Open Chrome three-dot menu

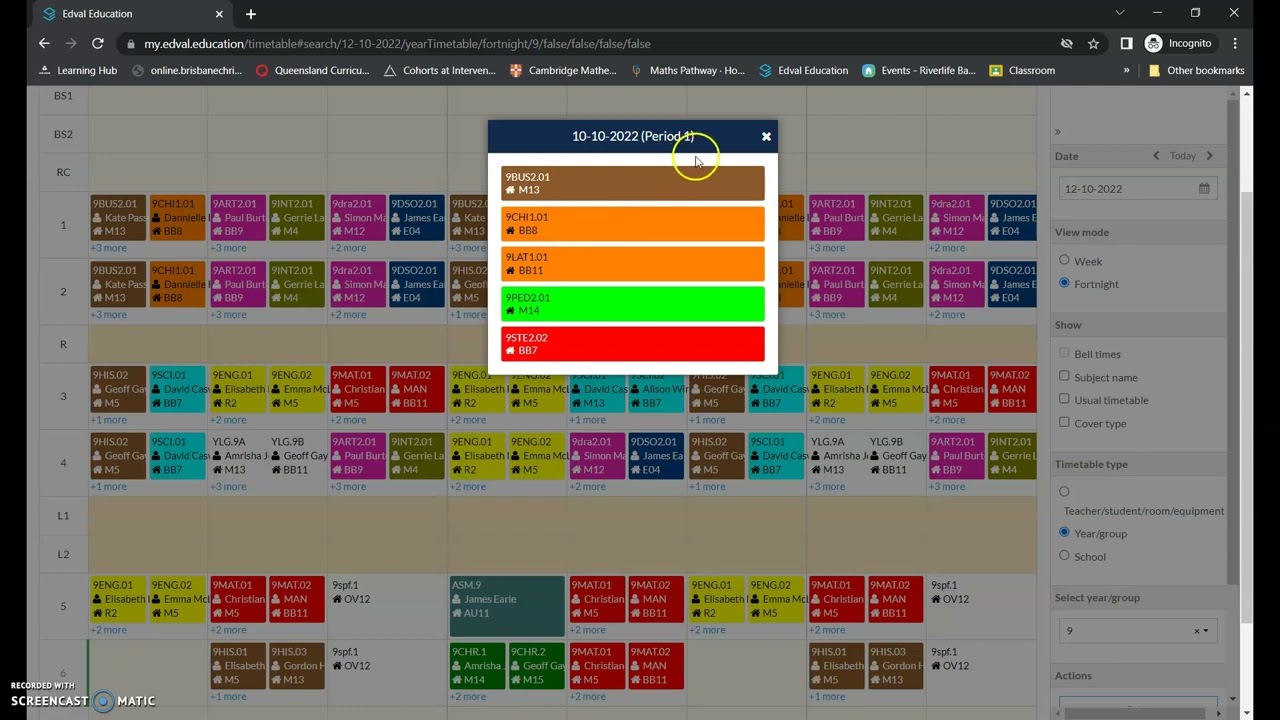coord(1236,44)
